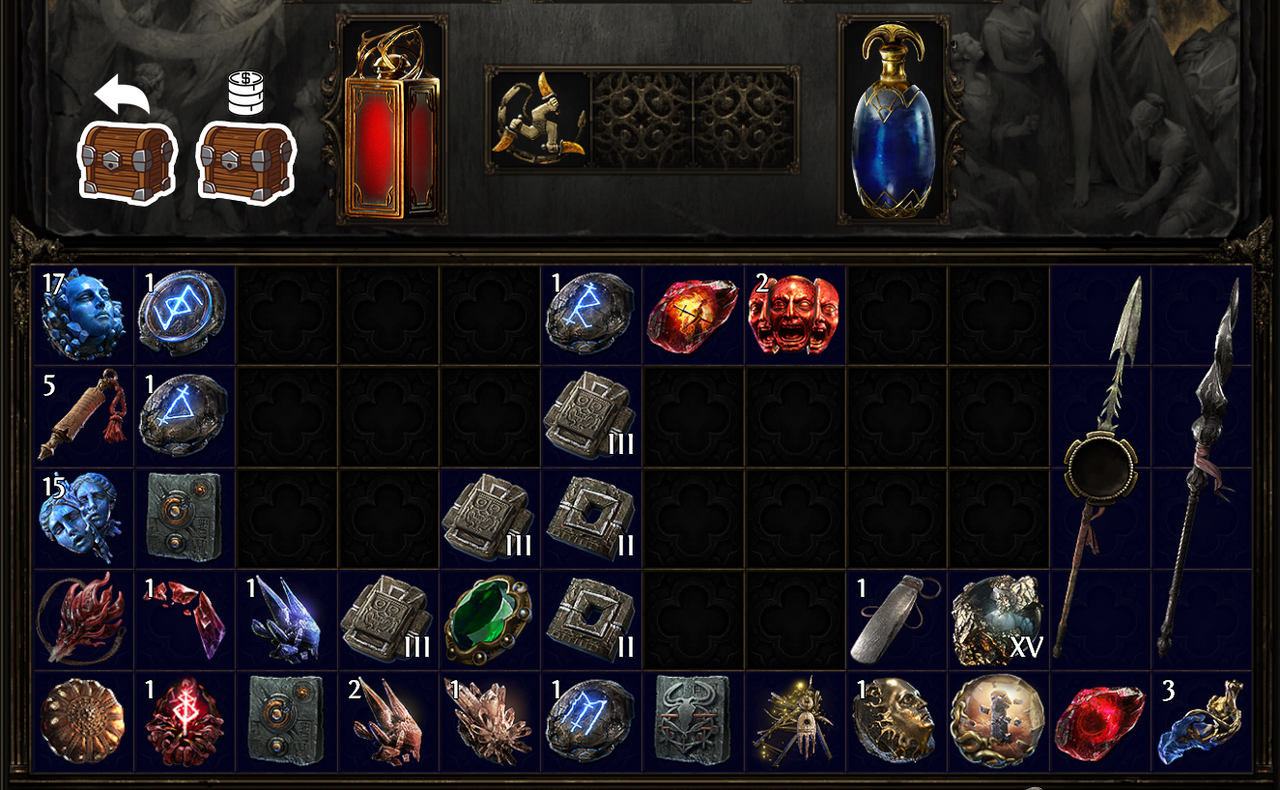Pick the glass orb with tower inside
Screen dimensions: 1280x790
pyautogui.click(x=997, y=721)
